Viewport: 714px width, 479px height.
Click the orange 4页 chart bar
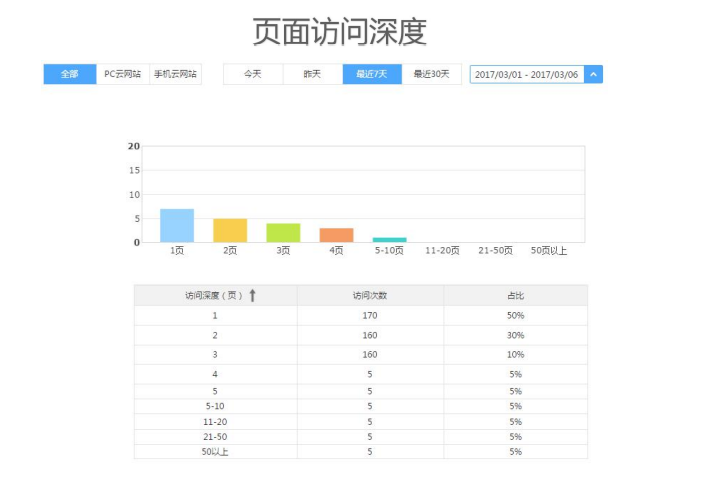336,235
